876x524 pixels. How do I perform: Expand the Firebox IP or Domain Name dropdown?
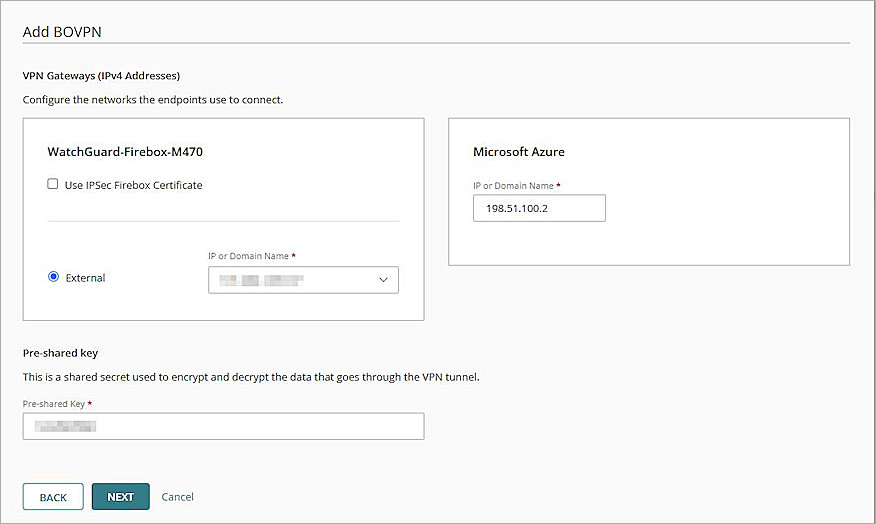pos(292,280)
